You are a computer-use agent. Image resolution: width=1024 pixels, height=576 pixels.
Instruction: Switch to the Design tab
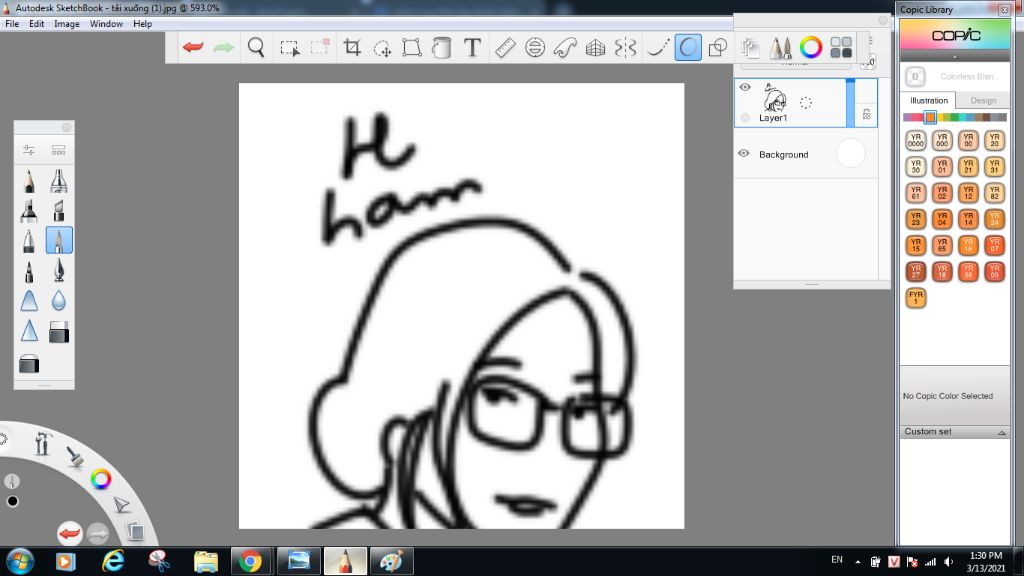point(983,101)
